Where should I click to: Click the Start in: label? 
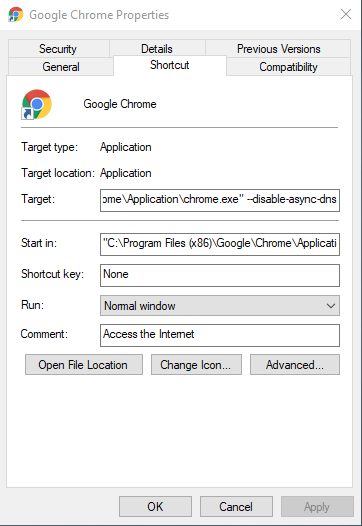[39, 243]
